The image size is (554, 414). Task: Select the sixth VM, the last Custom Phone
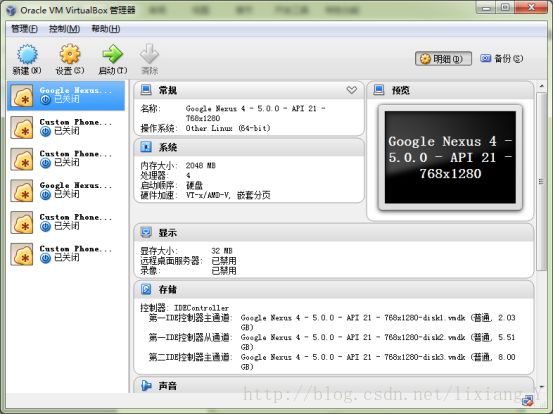[x=66, y=254]
